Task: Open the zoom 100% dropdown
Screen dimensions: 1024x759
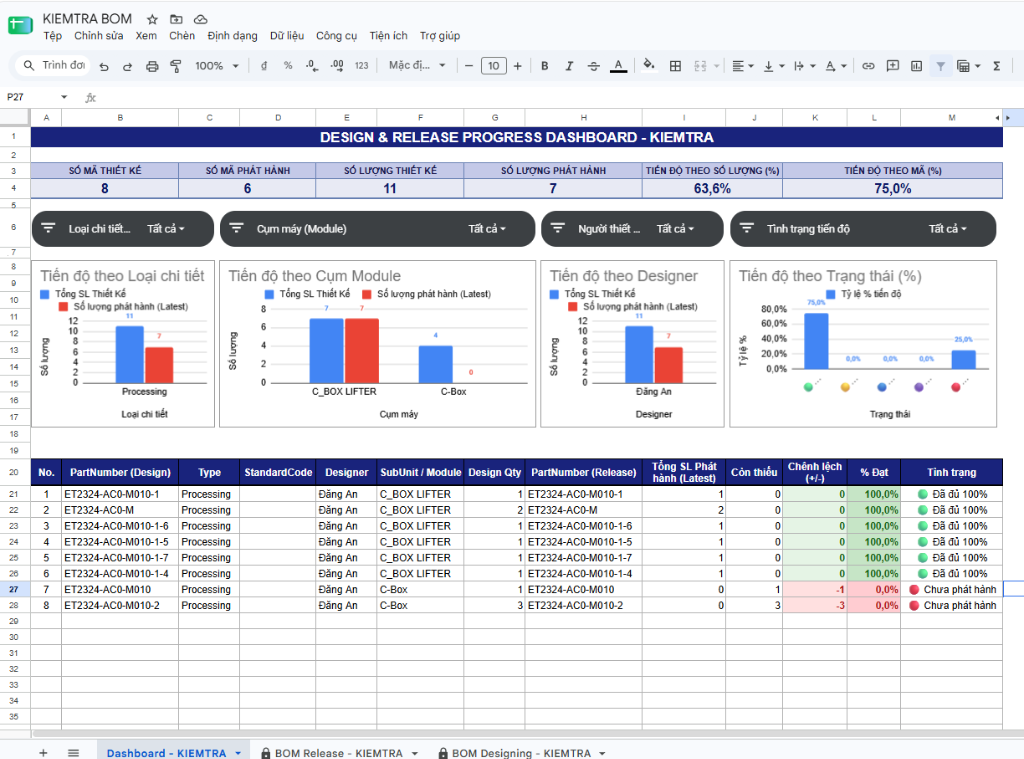Action: (217, 66)
